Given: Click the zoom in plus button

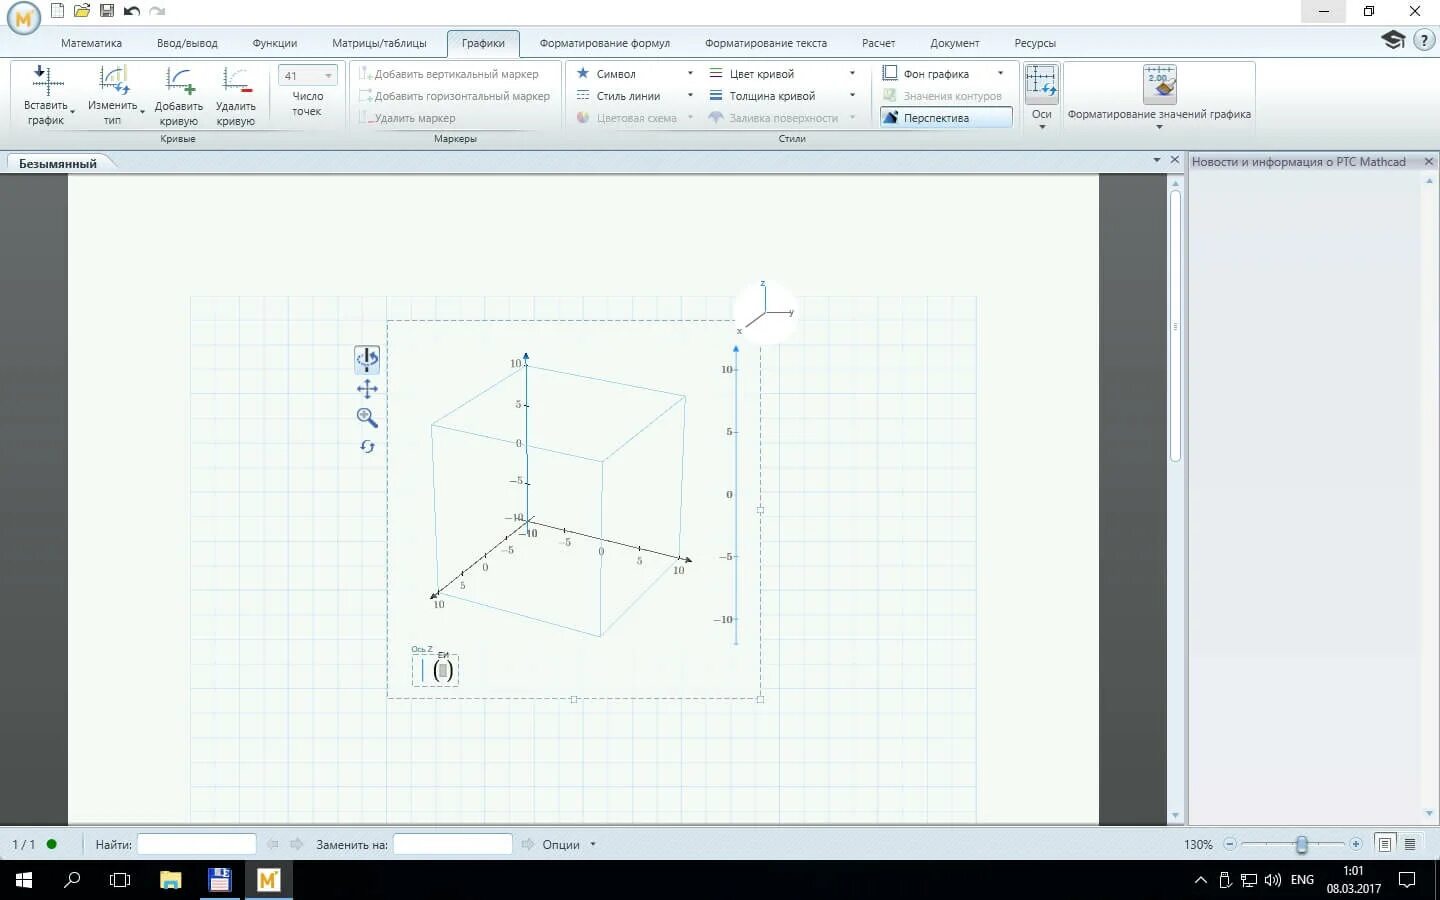Looking at the screenshot, I should point(1356,844).
